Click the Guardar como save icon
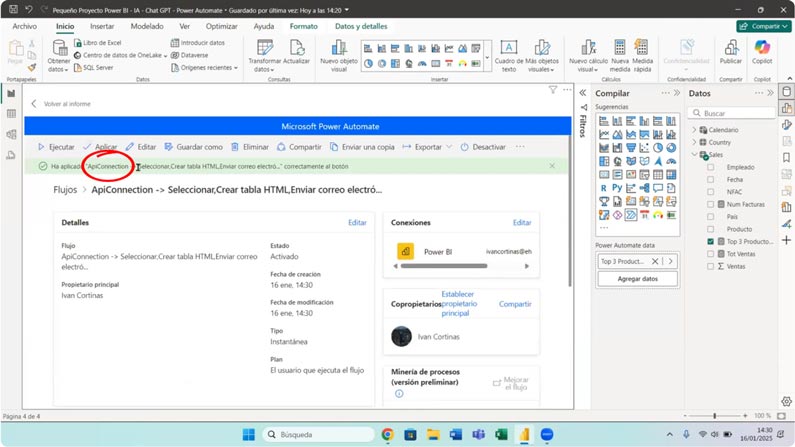This screenshot has width=795, height=447. pyautogui.click(x=170, y=147)
